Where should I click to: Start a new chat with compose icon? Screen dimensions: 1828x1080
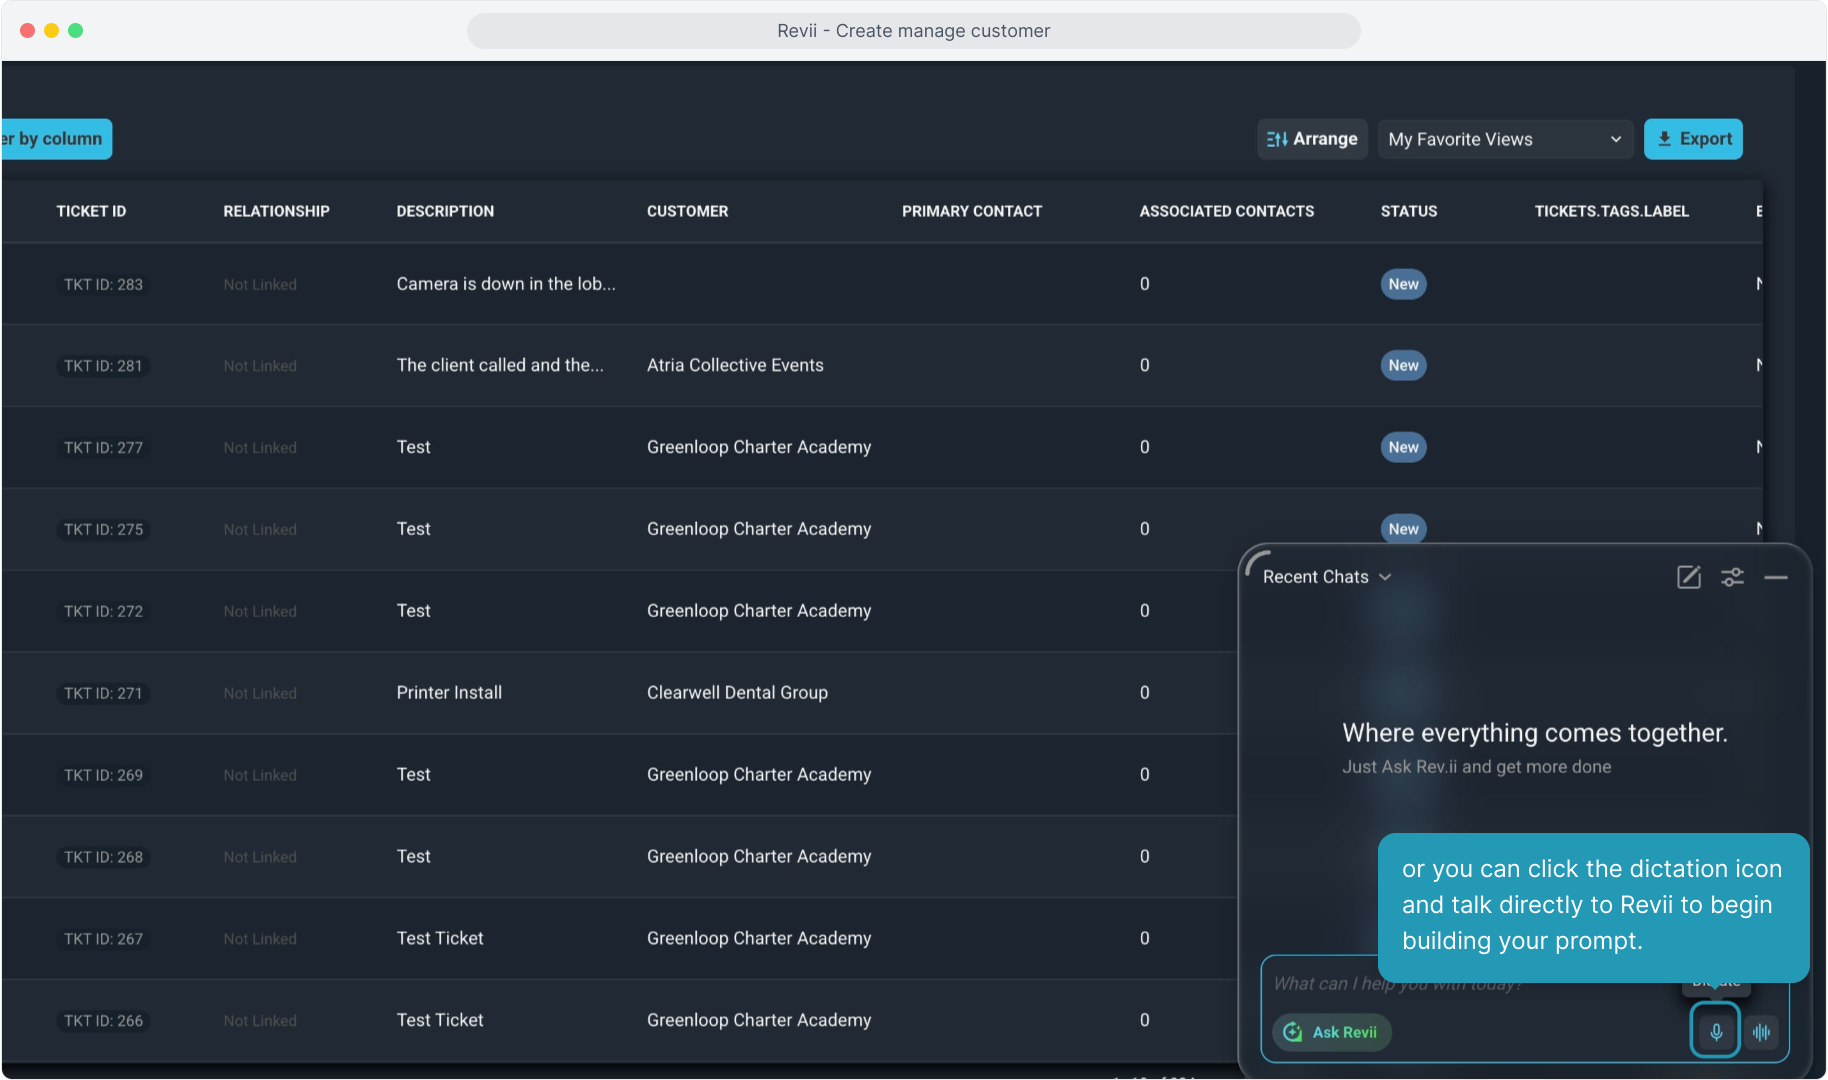click(1688, 577)
